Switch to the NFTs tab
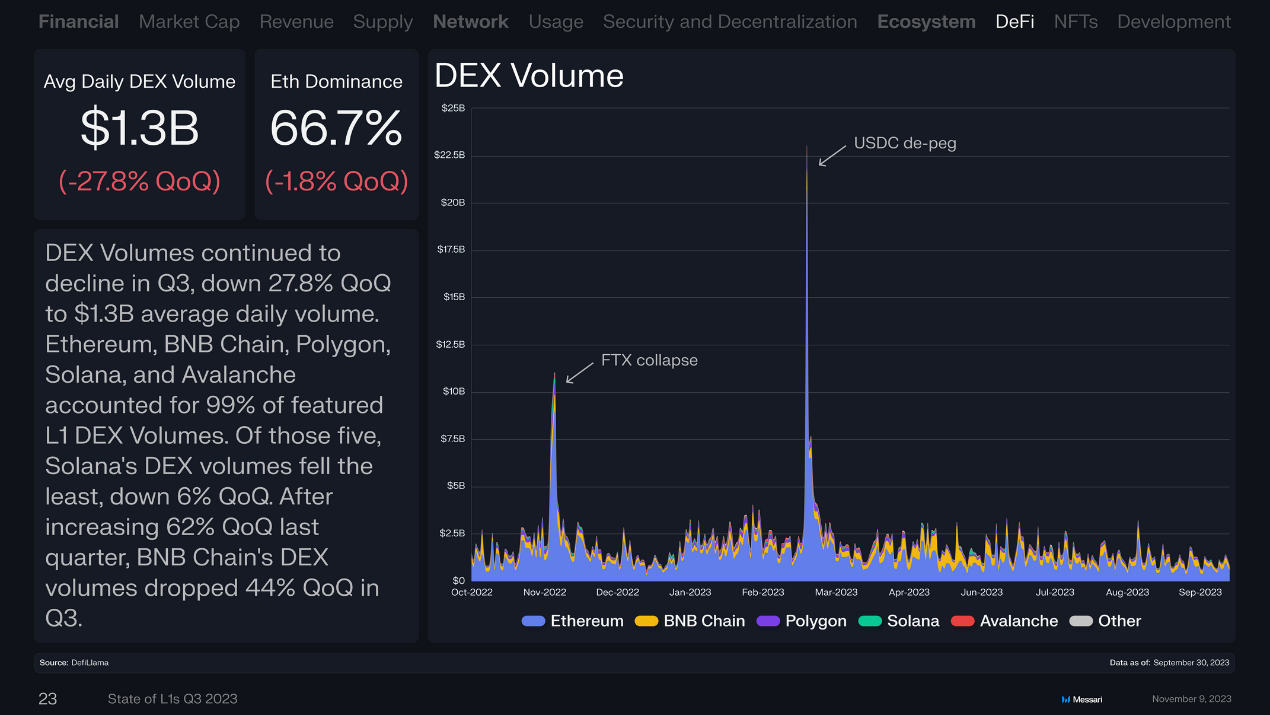The image size is (1270, 715). pos(1075,21)
